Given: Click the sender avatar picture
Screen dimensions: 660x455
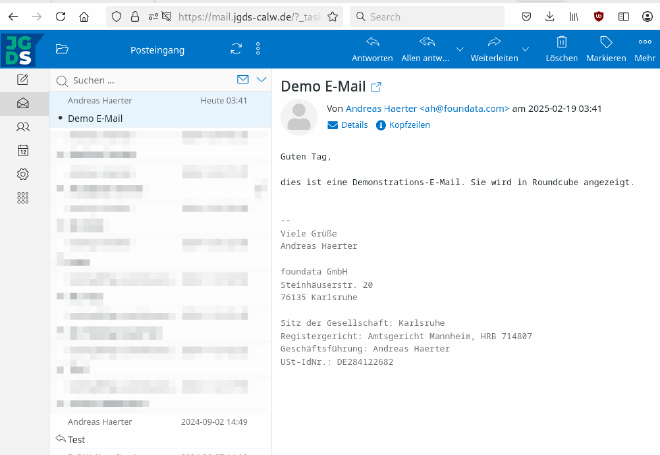Looking at the screenshot, I should pyautogui.click(x=299, y=117).
